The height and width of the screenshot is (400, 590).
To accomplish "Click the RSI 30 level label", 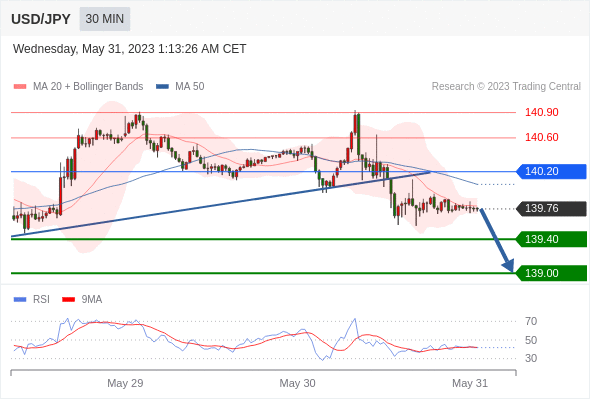I will coord(531,358).
